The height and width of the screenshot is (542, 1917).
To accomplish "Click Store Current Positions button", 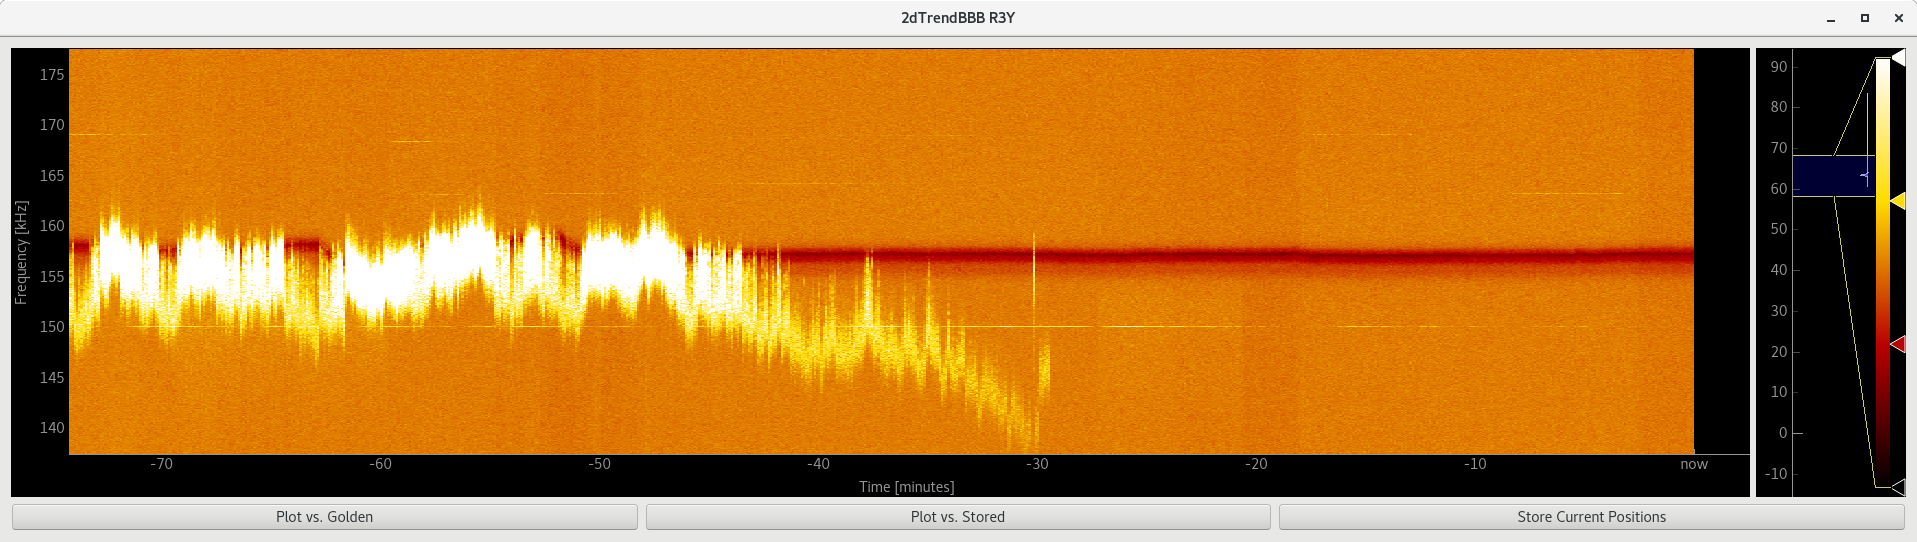I will (x=1590, y=517).
